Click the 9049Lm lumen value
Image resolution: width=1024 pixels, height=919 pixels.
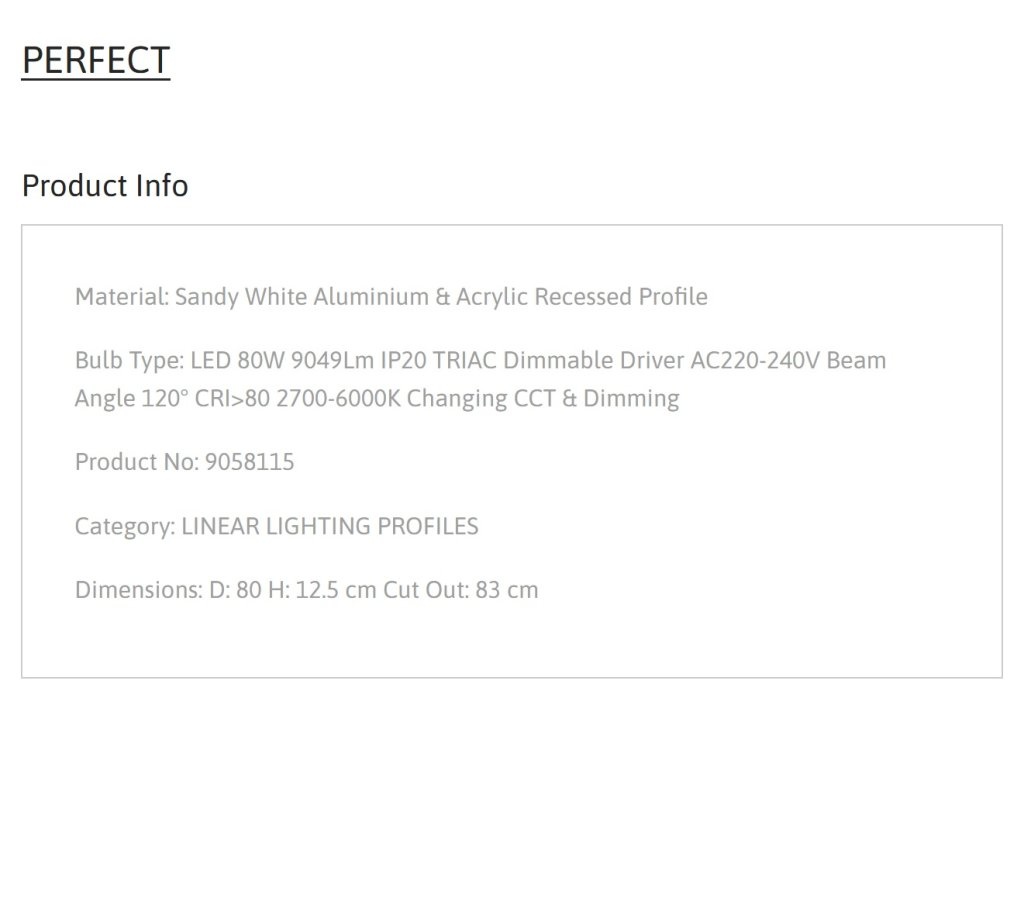(x=332, y=361)
